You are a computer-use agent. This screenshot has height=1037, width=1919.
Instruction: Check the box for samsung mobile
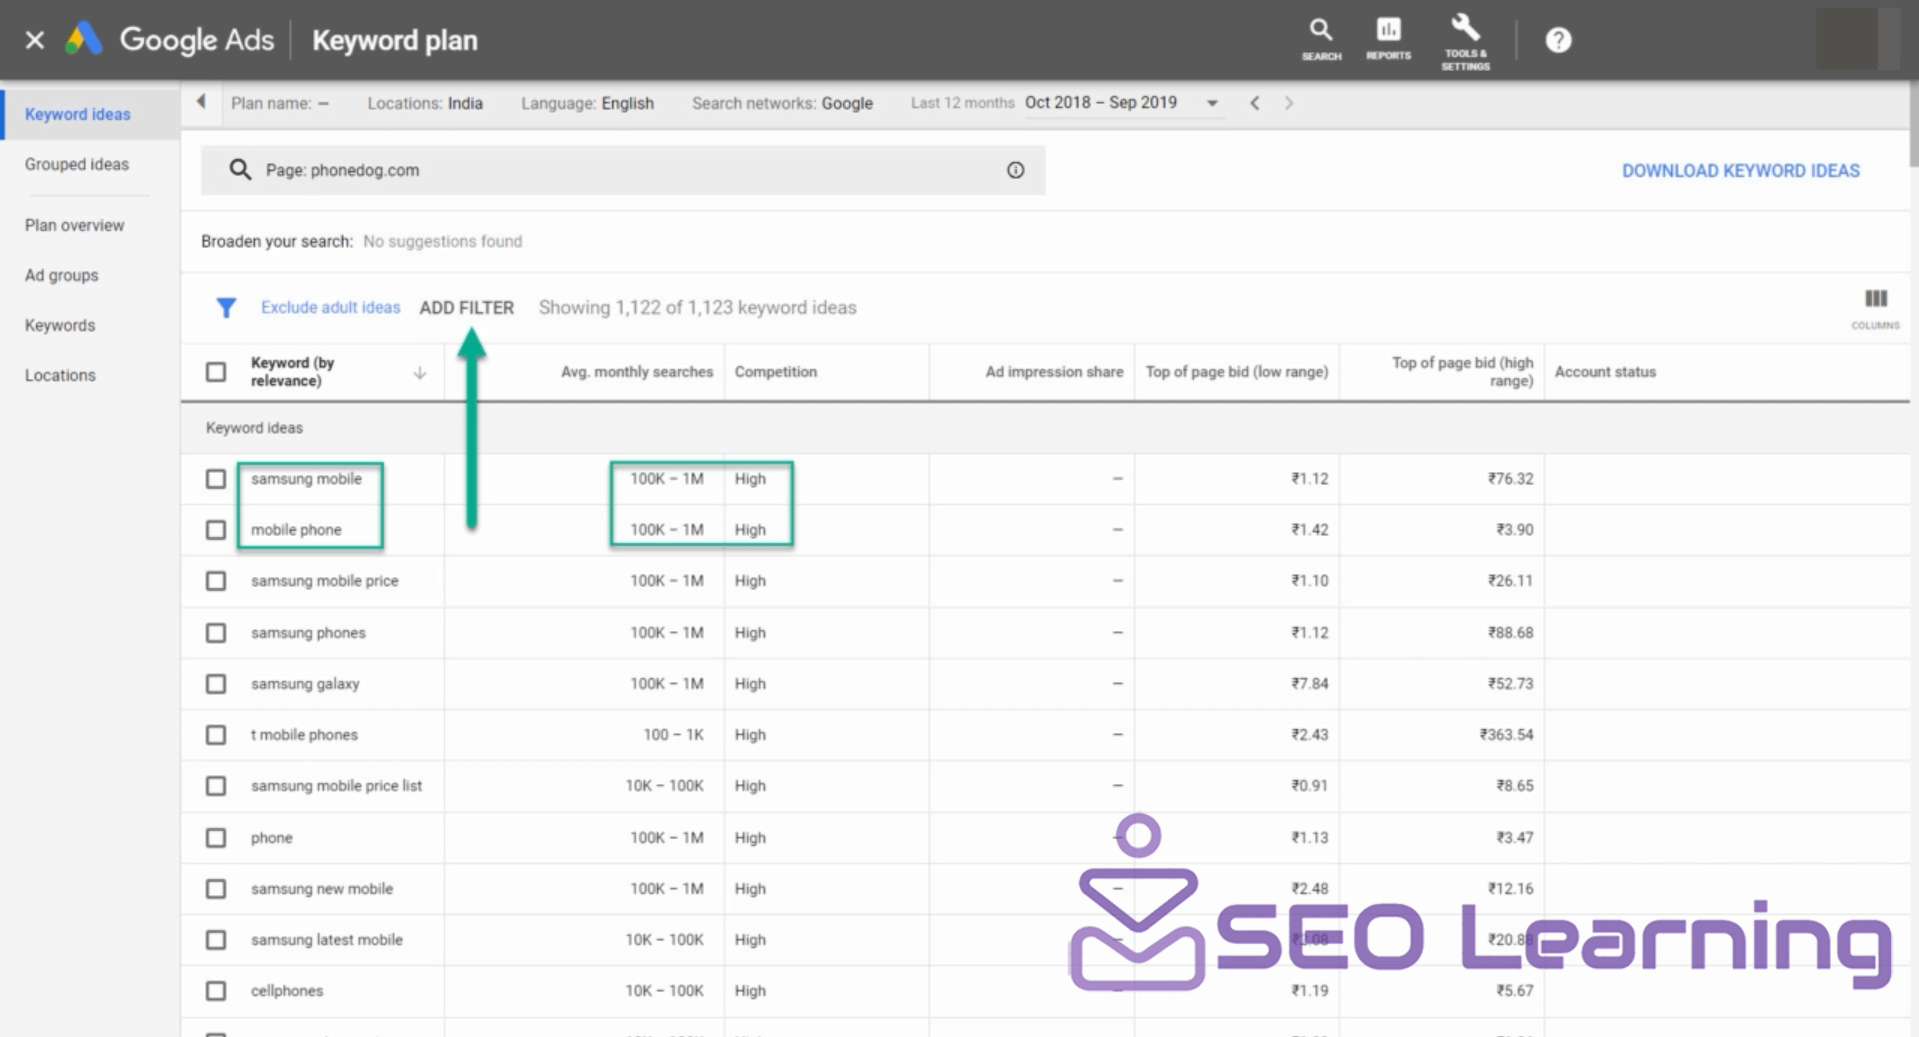(x=216, y=479)
